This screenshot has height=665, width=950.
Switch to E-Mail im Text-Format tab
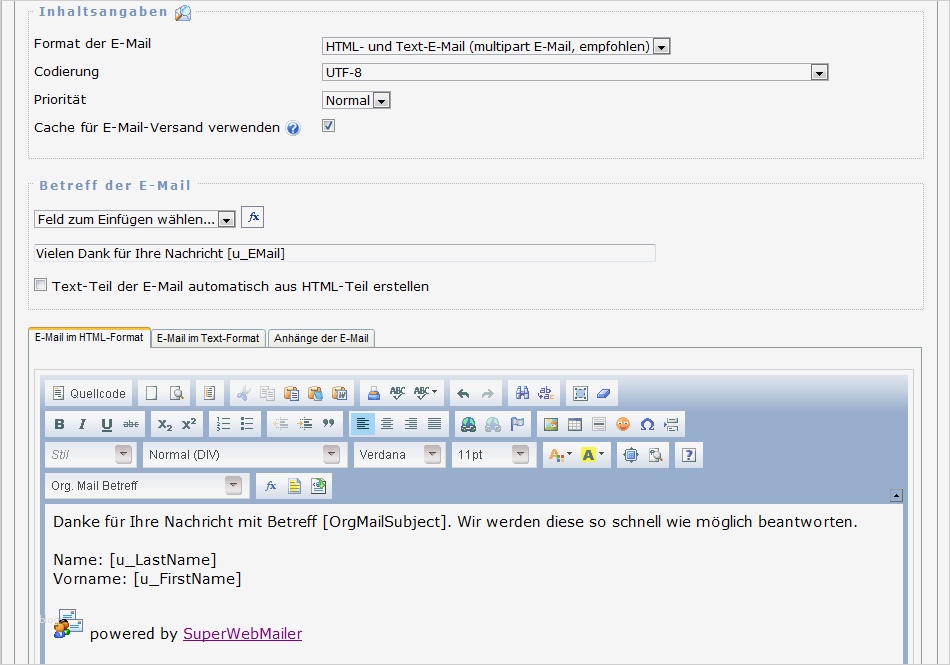click(208, 338)
